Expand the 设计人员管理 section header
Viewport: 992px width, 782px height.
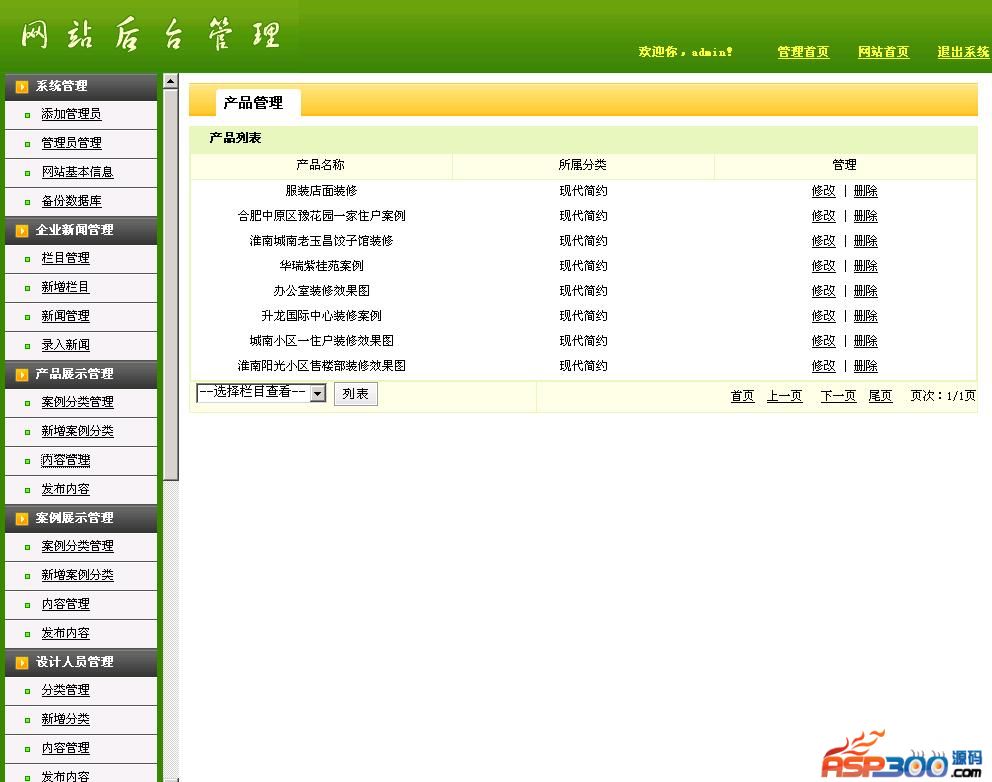(x=75, y=662)
